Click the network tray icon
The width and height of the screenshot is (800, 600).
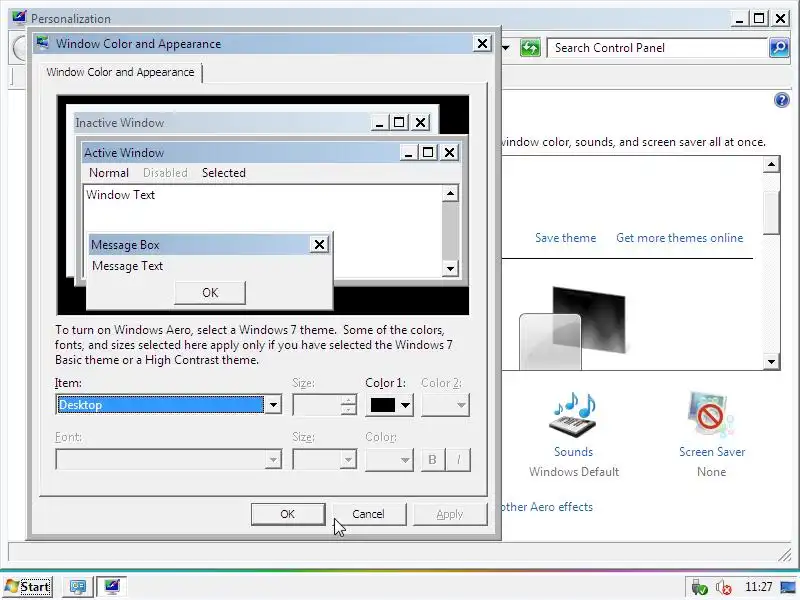(x=698, y=587)
